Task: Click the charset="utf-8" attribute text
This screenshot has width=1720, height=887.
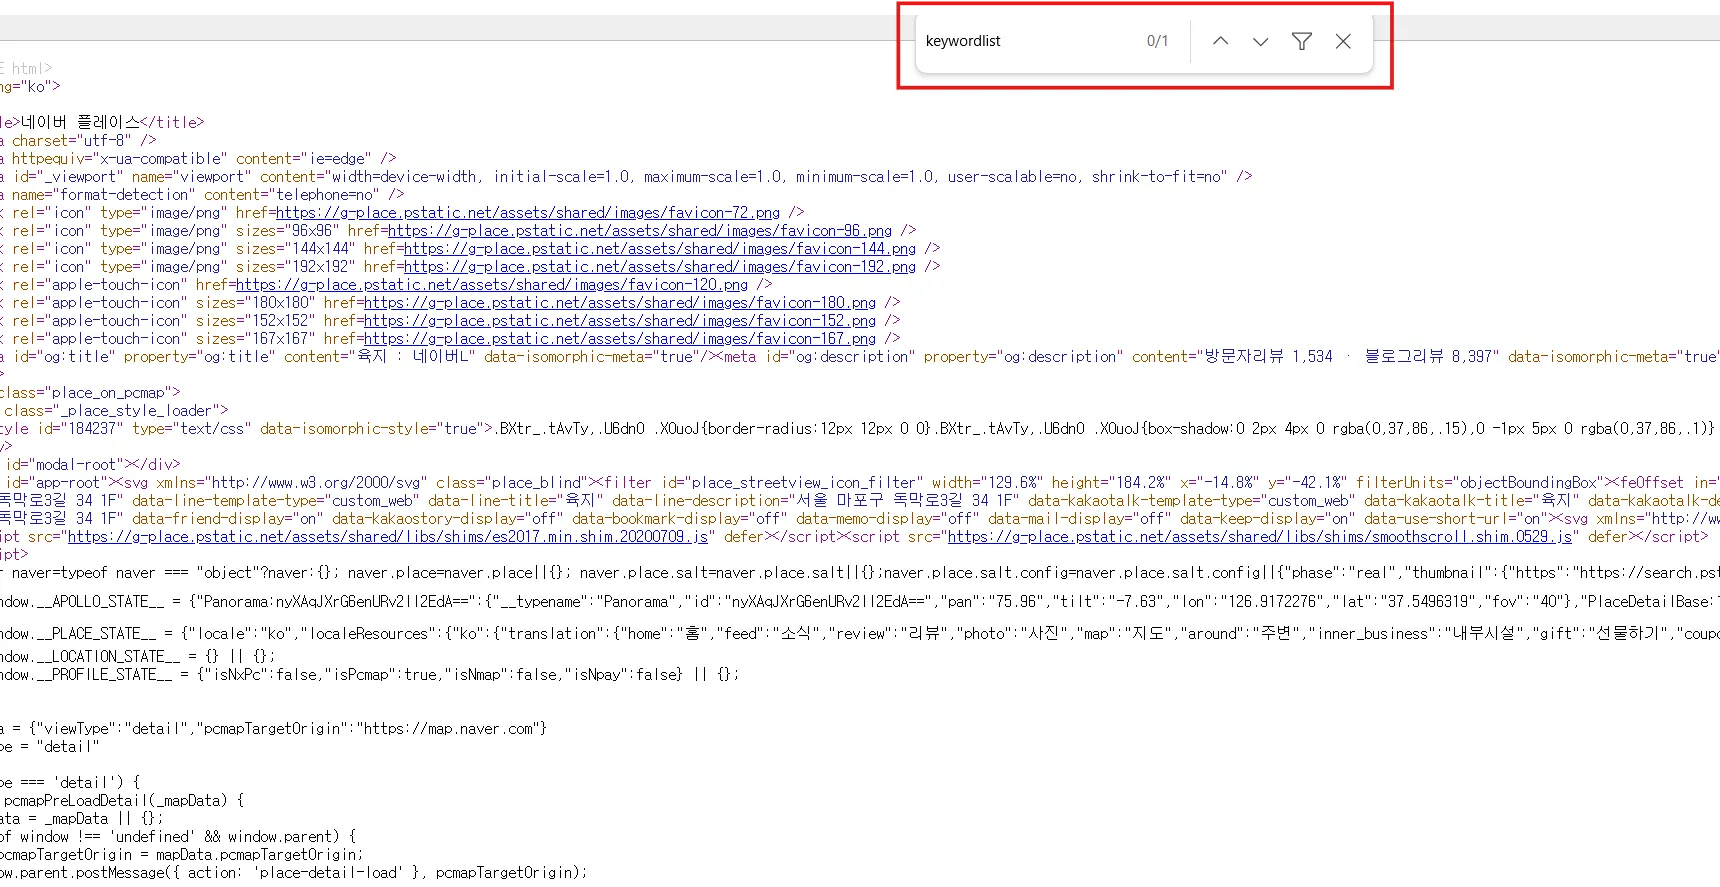Action: (71, 141)
